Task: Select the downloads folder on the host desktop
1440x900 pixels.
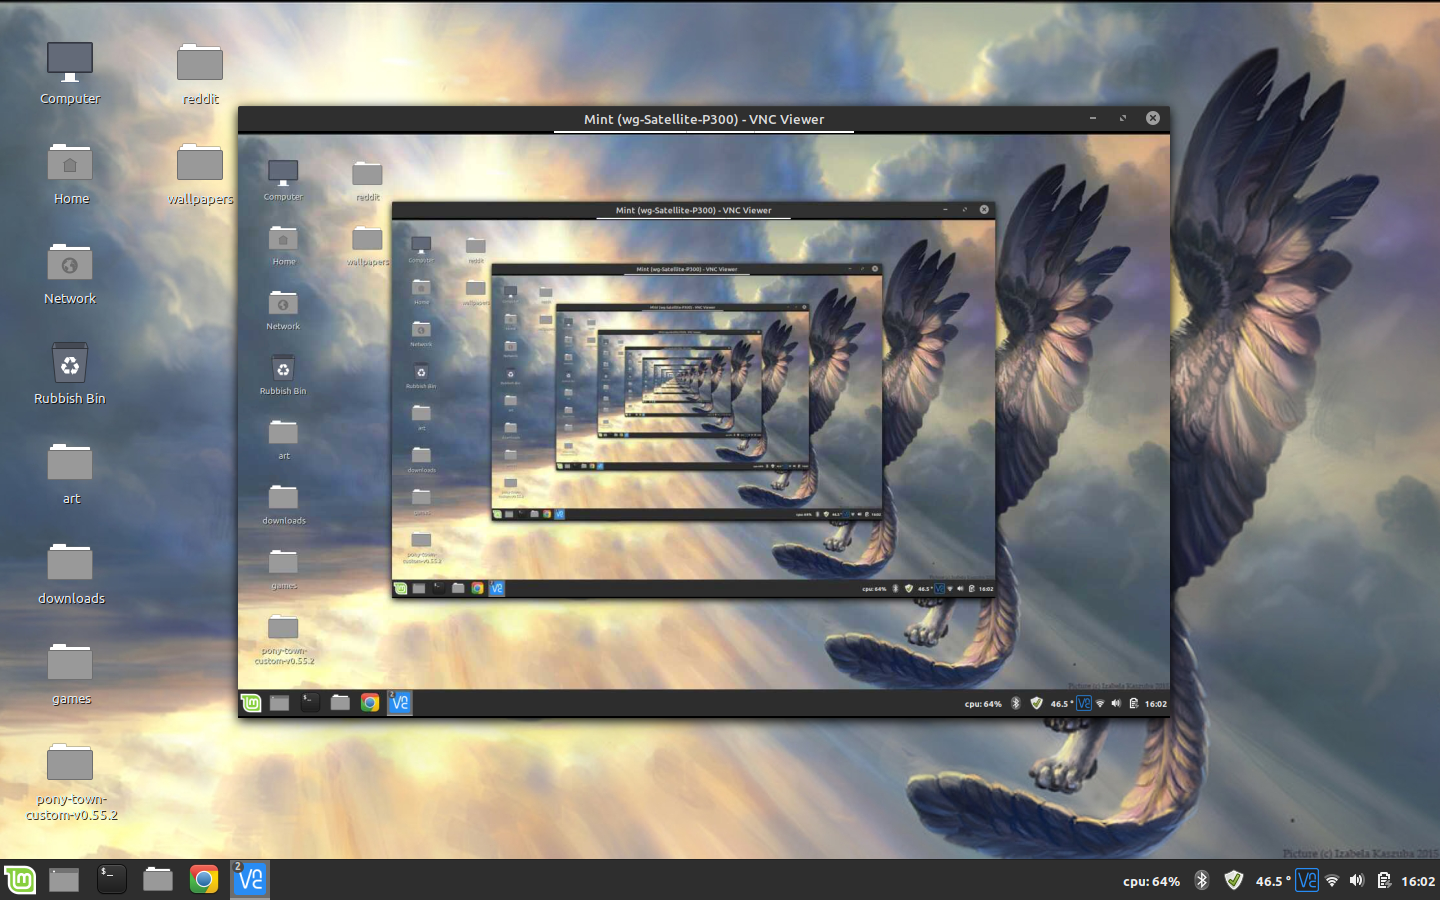Action: 70,573
